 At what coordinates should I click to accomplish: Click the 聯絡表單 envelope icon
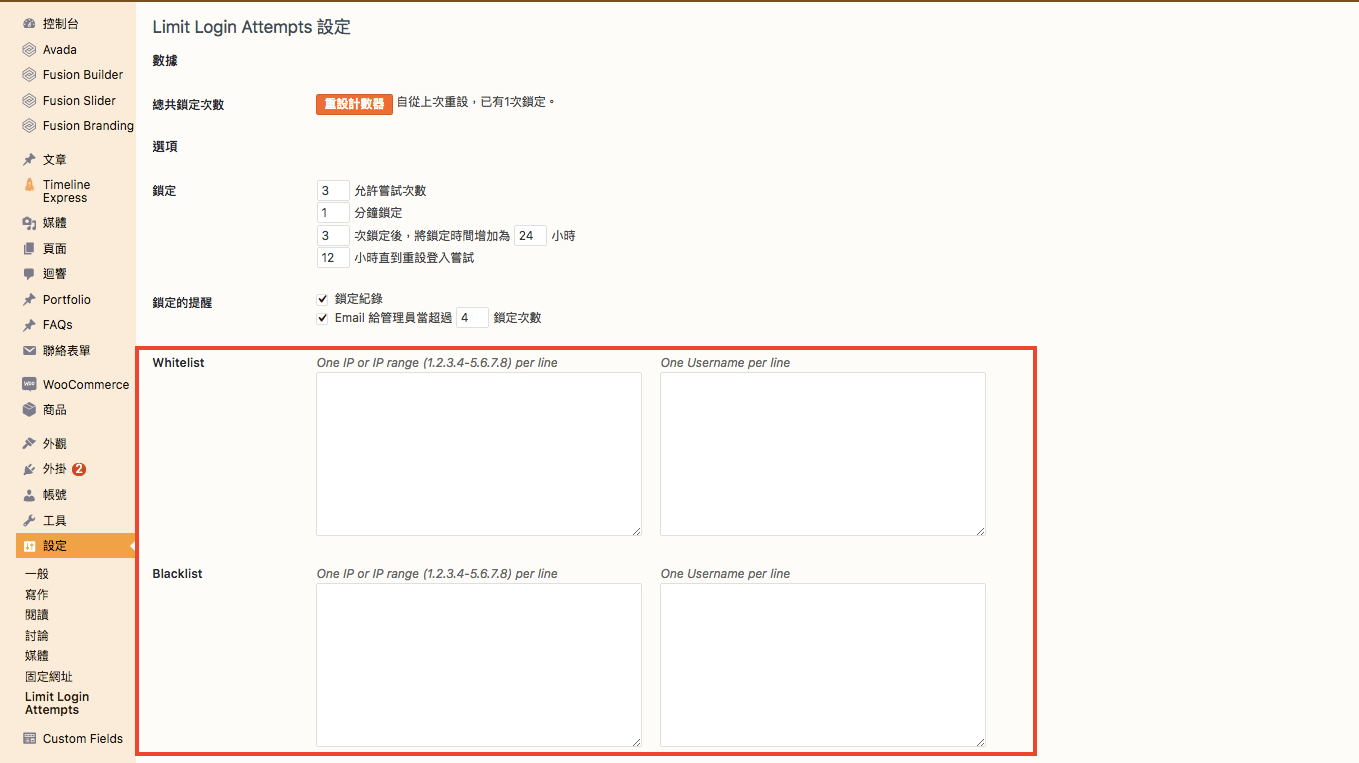30,351
